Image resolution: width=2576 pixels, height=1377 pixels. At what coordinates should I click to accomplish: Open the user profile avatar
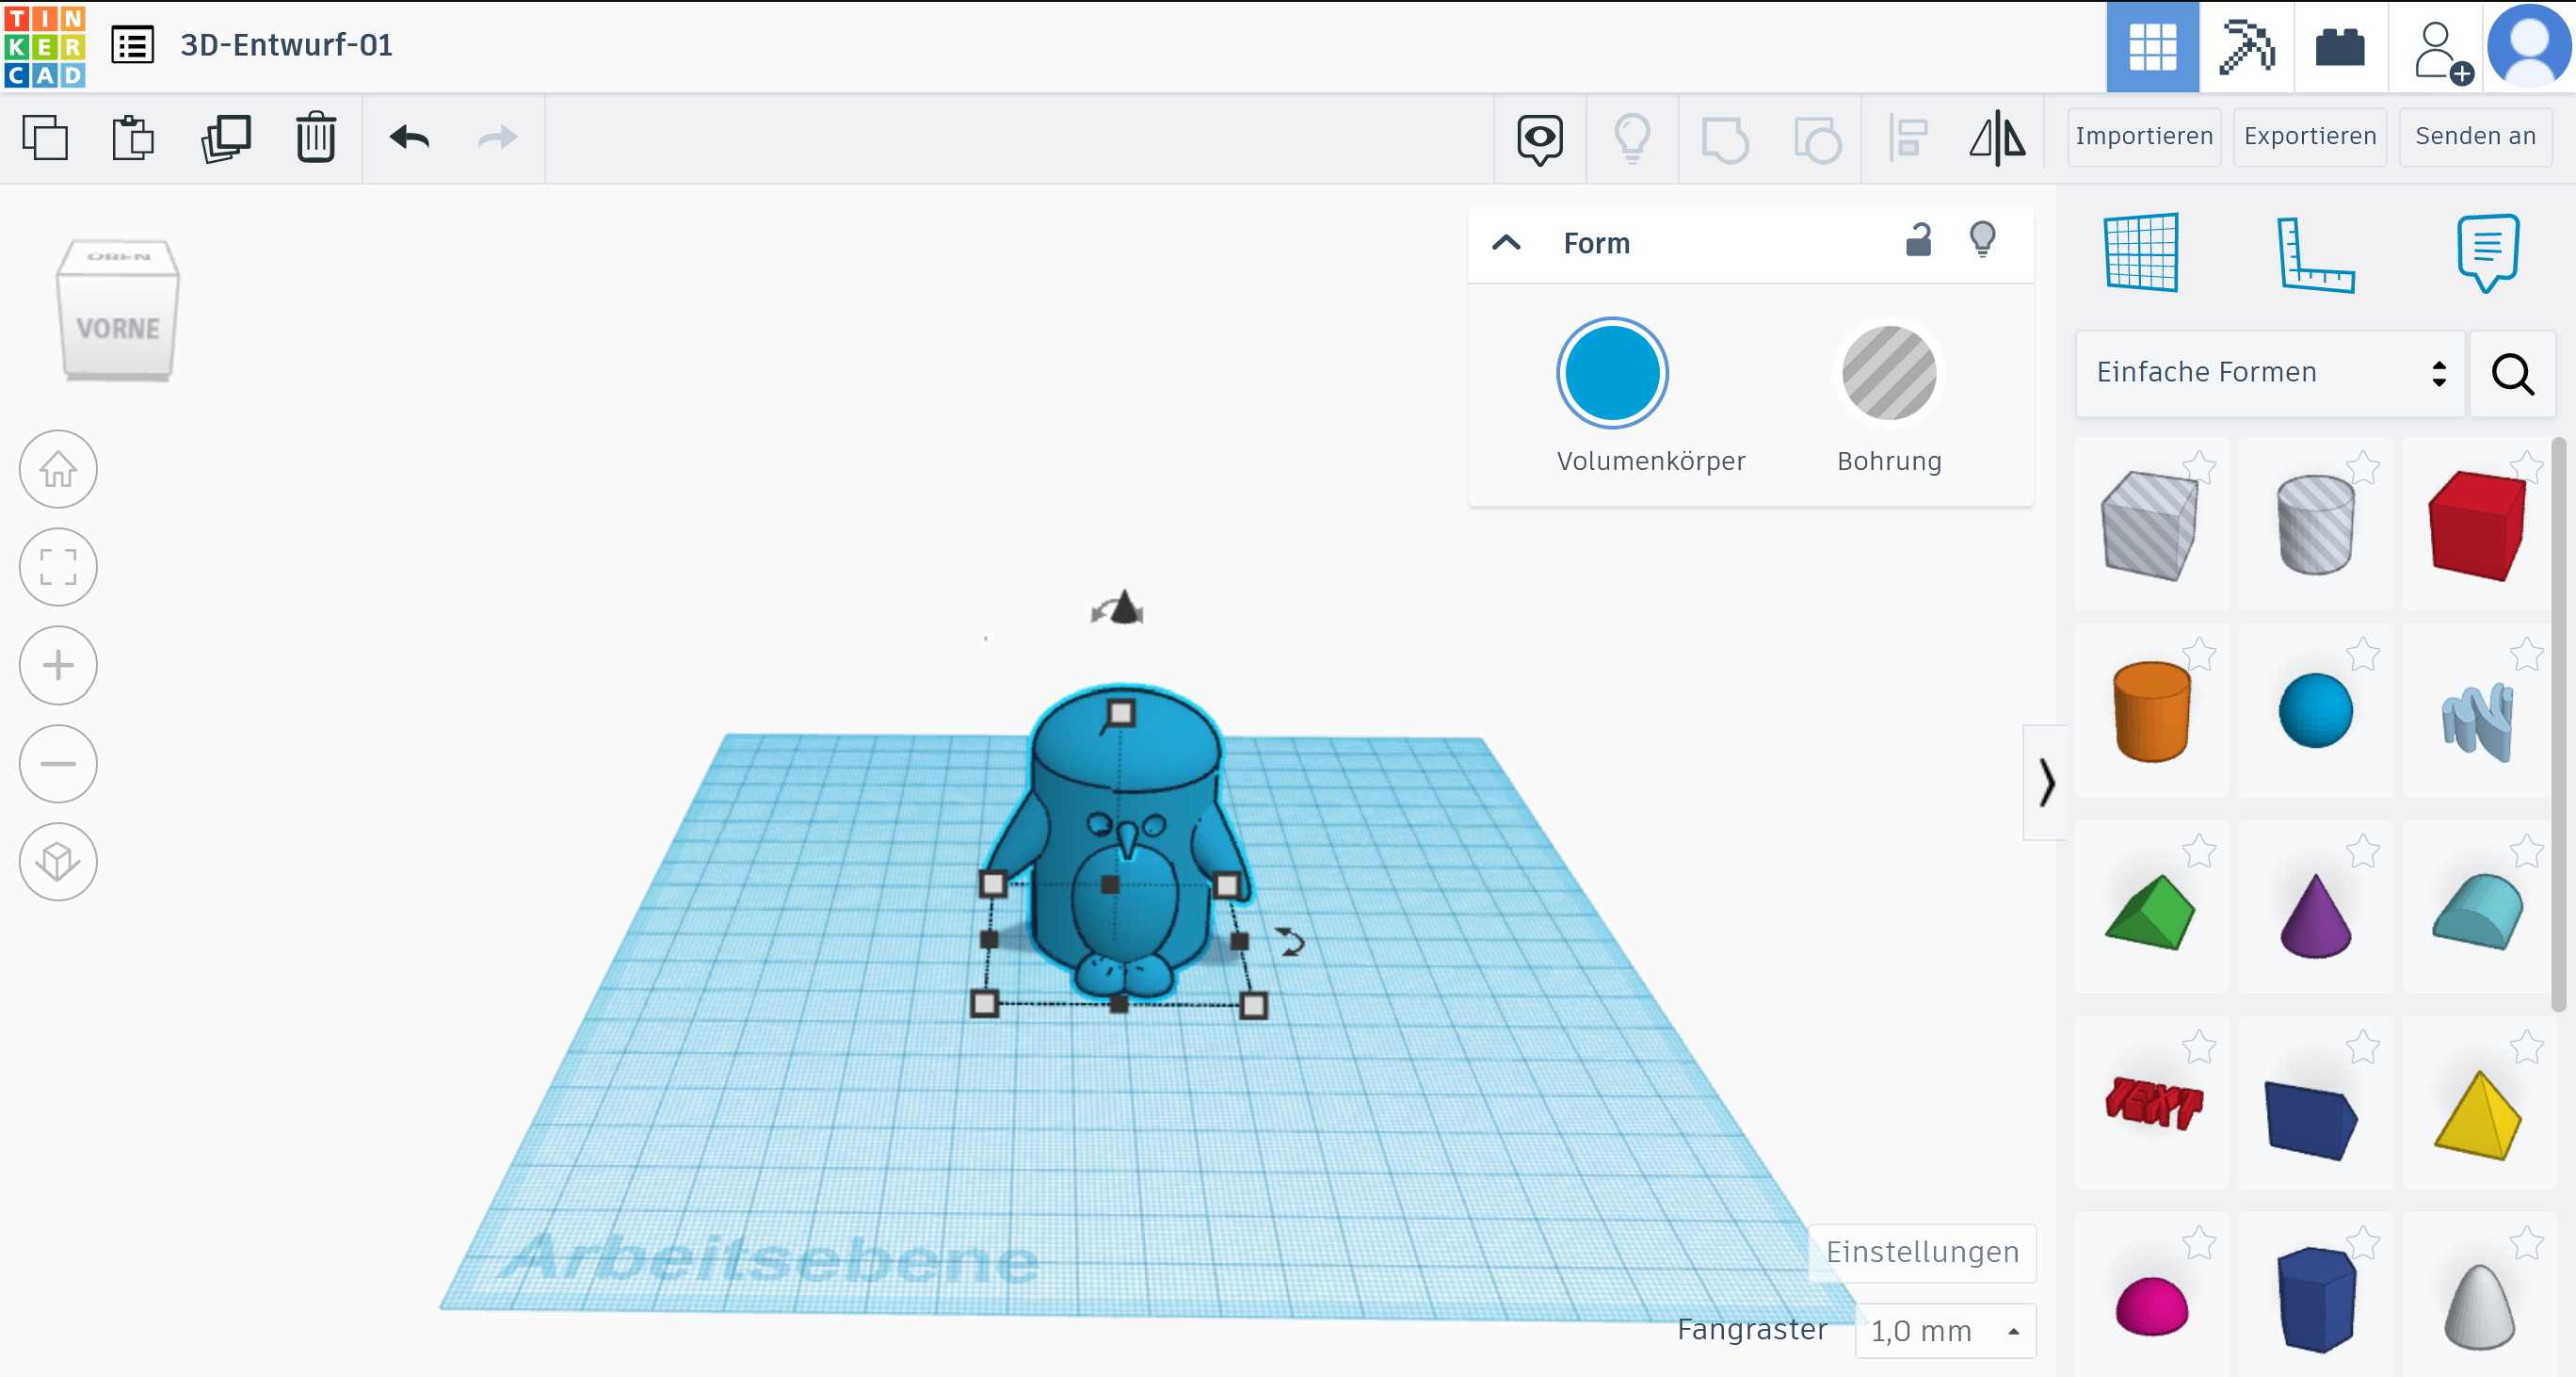2530,46
